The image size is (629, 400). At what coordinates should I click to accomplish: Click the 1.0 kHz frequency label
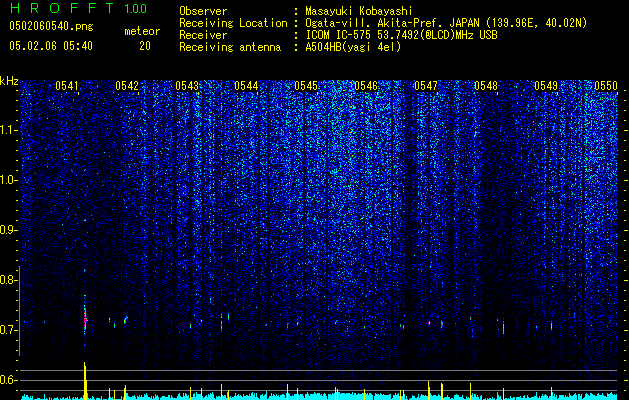8,180
